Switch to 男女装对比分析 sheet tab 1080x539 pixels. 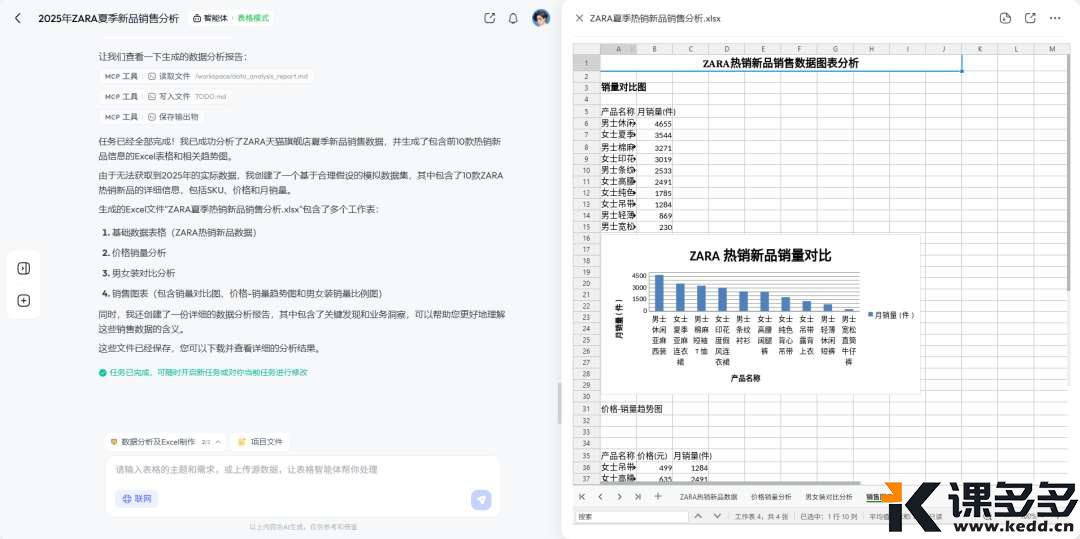click(829, 496)
